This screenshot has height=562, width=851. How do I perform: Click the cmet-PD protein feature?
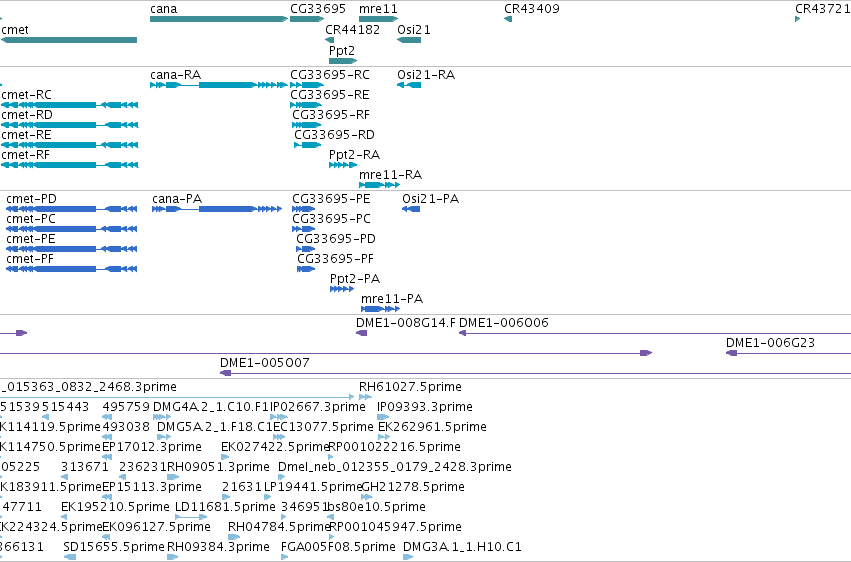point(72,209)
